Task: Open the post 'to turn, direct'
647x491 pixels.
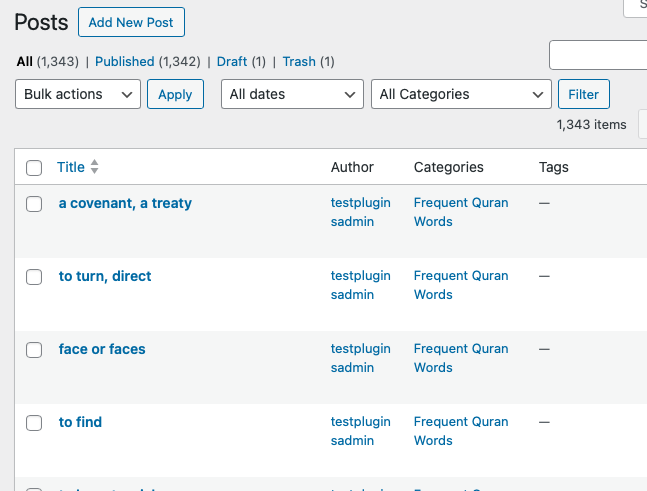Action: tap(105, 276)
